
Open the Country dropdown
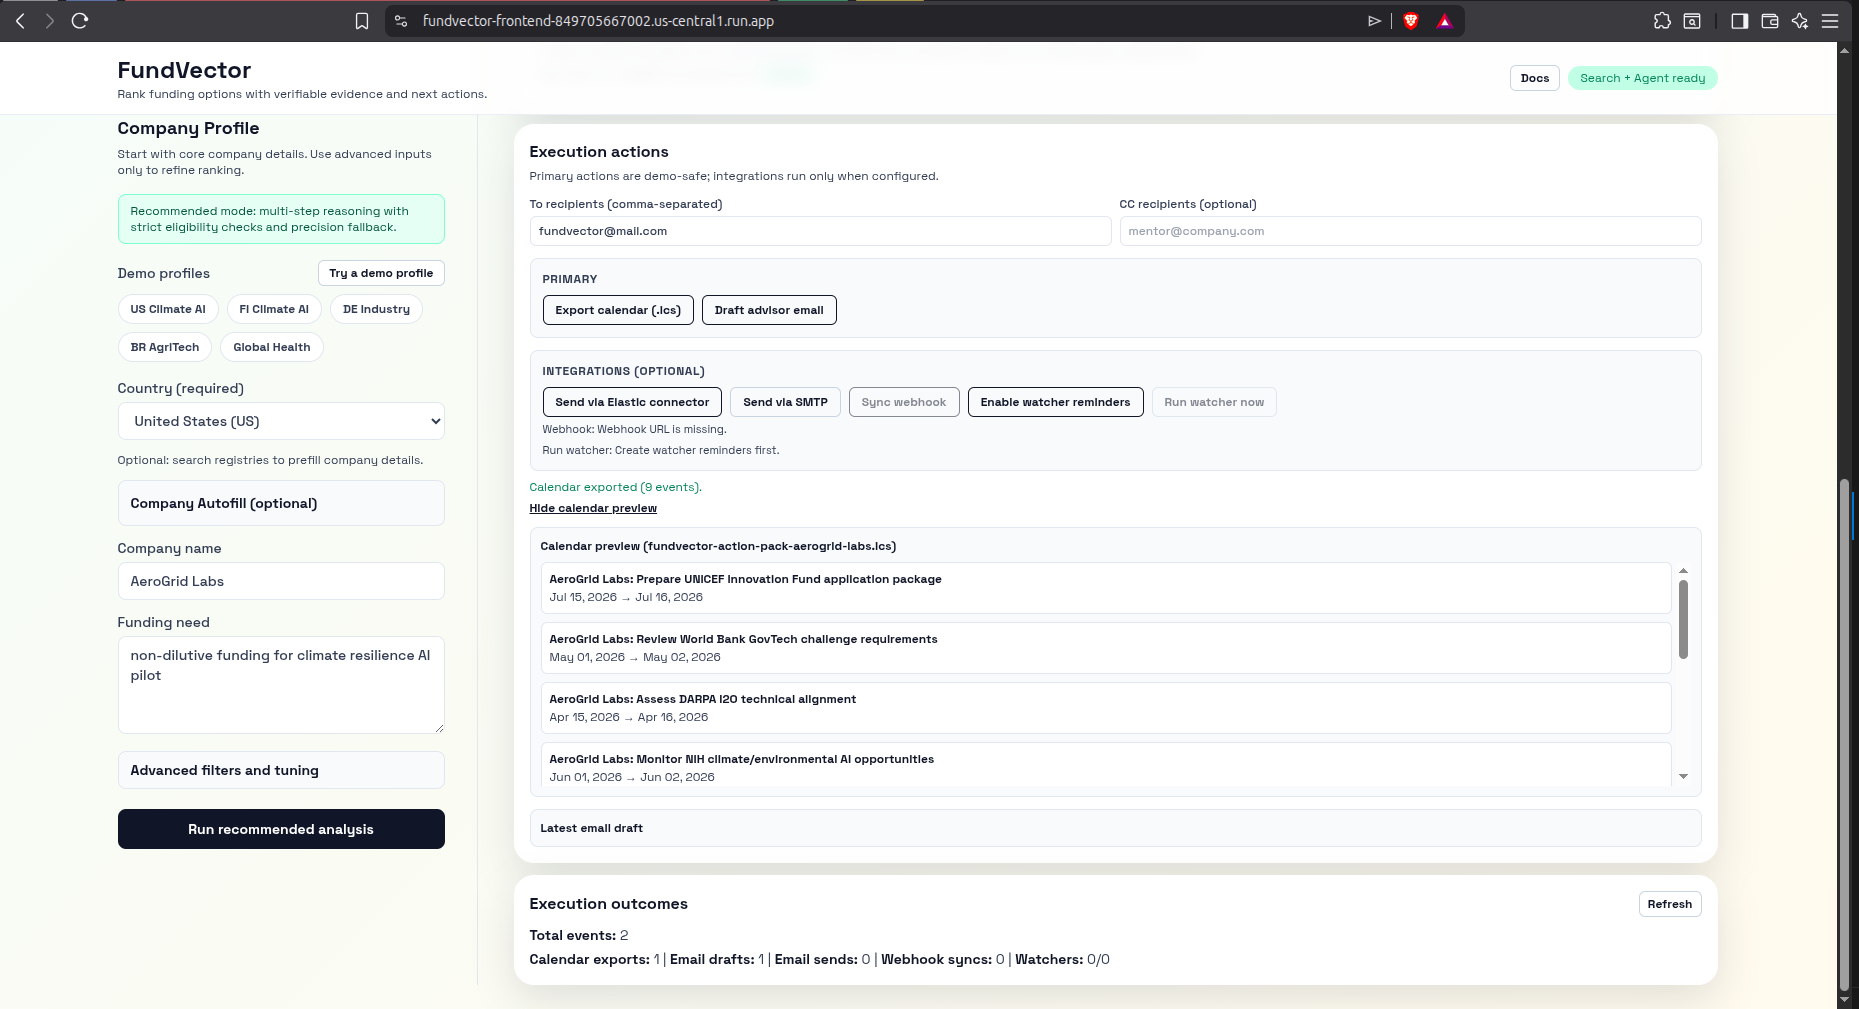tap(281, 421)
